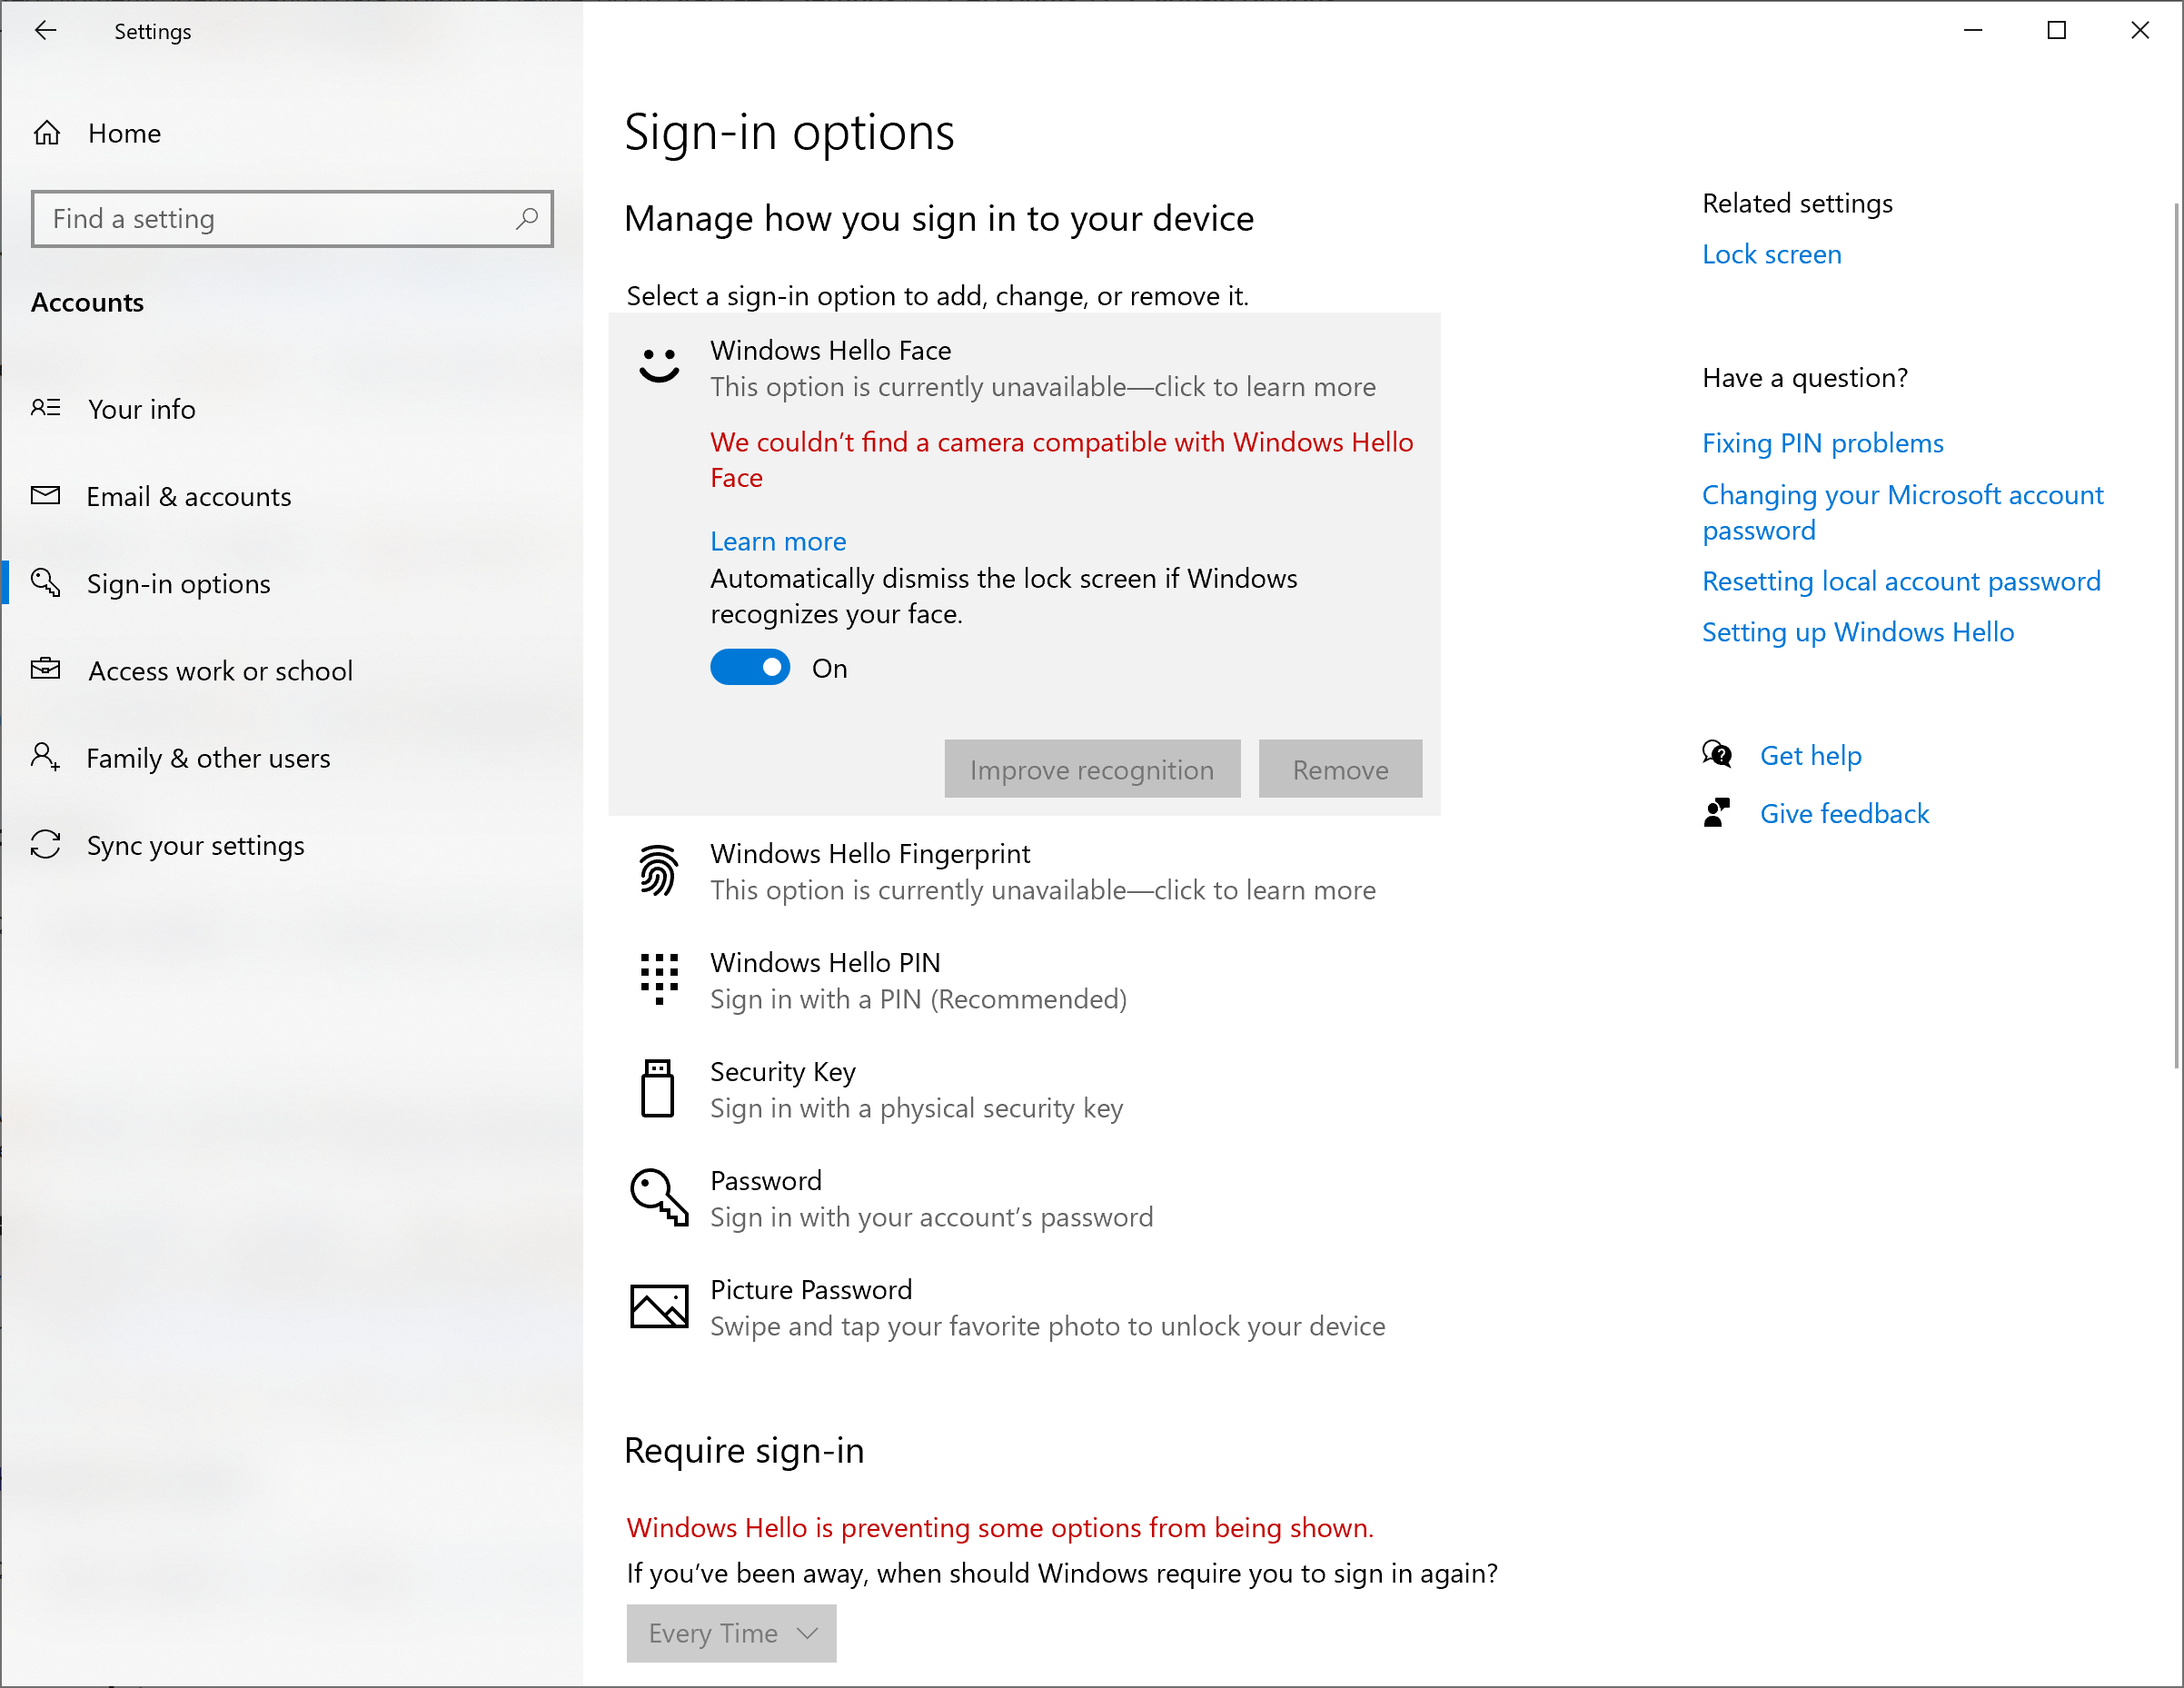Click the Windows Hello PIN keypad icon
Image resolution: width=2184 pixels, height=1688 pixels.
(659, 979)
